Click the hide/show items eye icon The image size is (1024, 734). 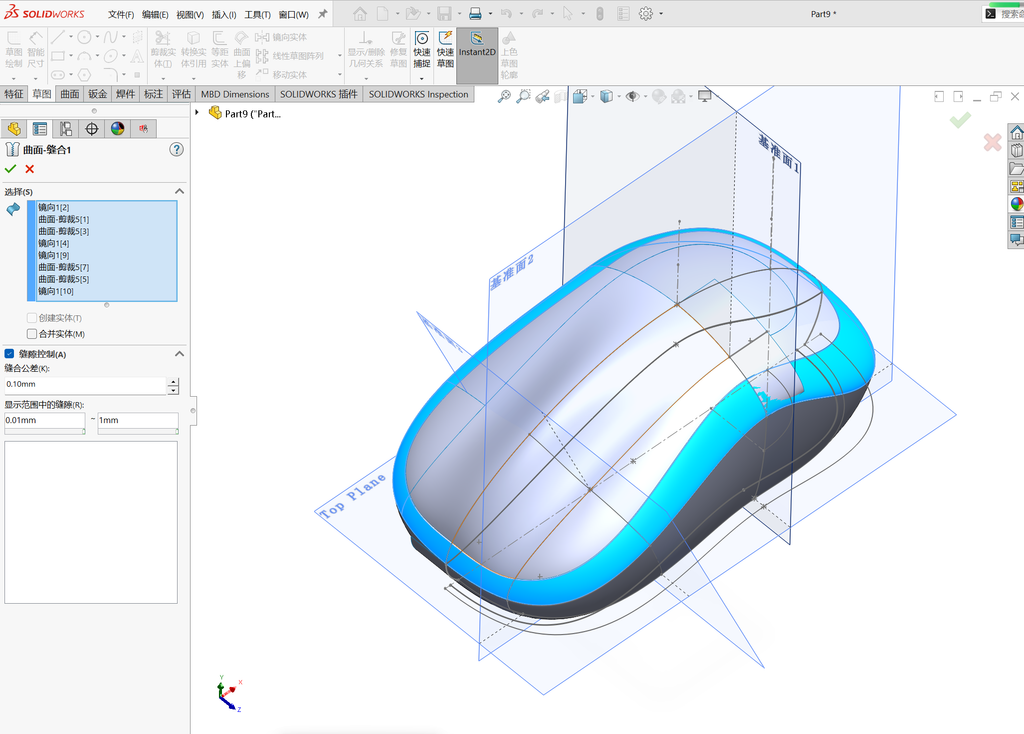(x=632, y=97)
